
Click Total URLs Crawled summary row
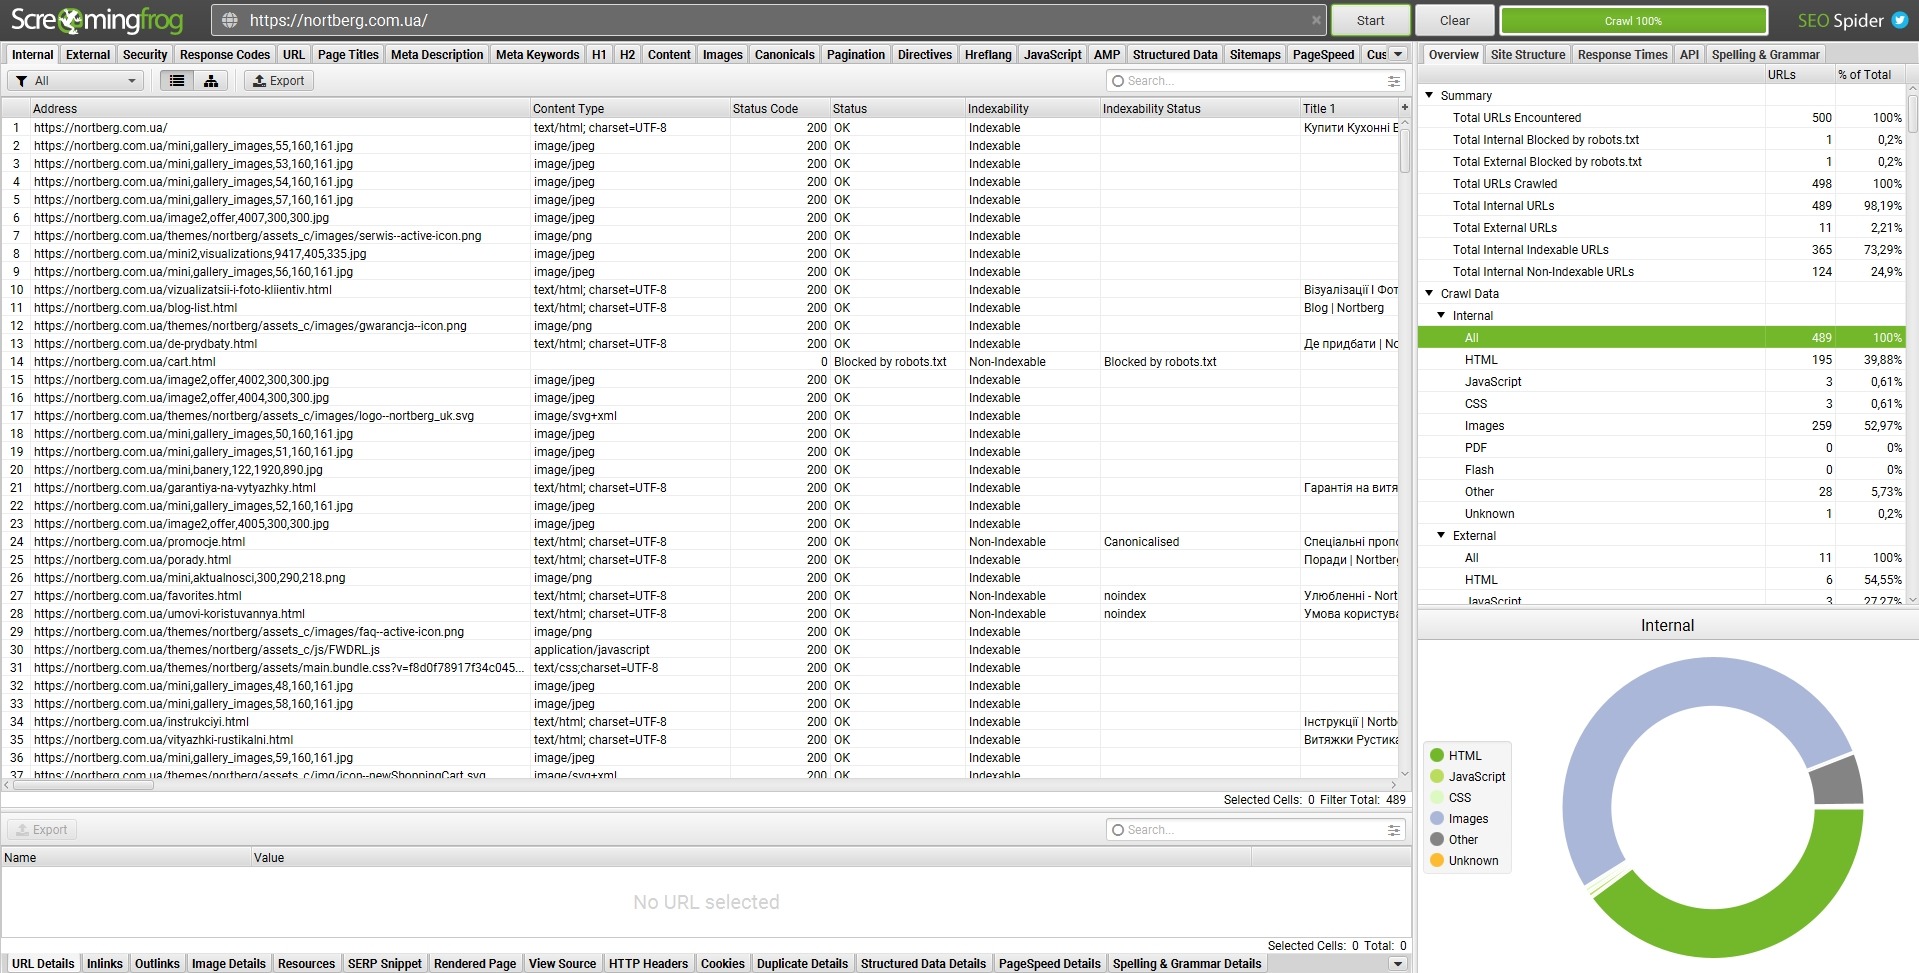(x=1661, y=183)
